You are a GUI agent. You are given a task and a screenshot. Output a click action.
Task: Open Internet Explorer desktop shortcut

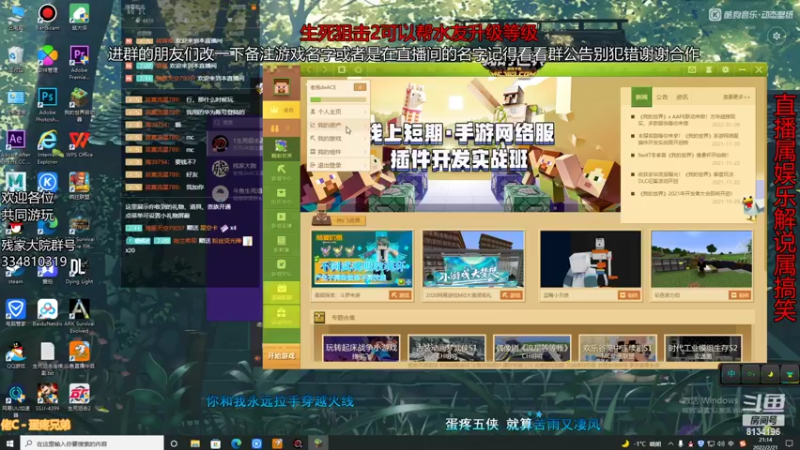click(x=47, y=146)
